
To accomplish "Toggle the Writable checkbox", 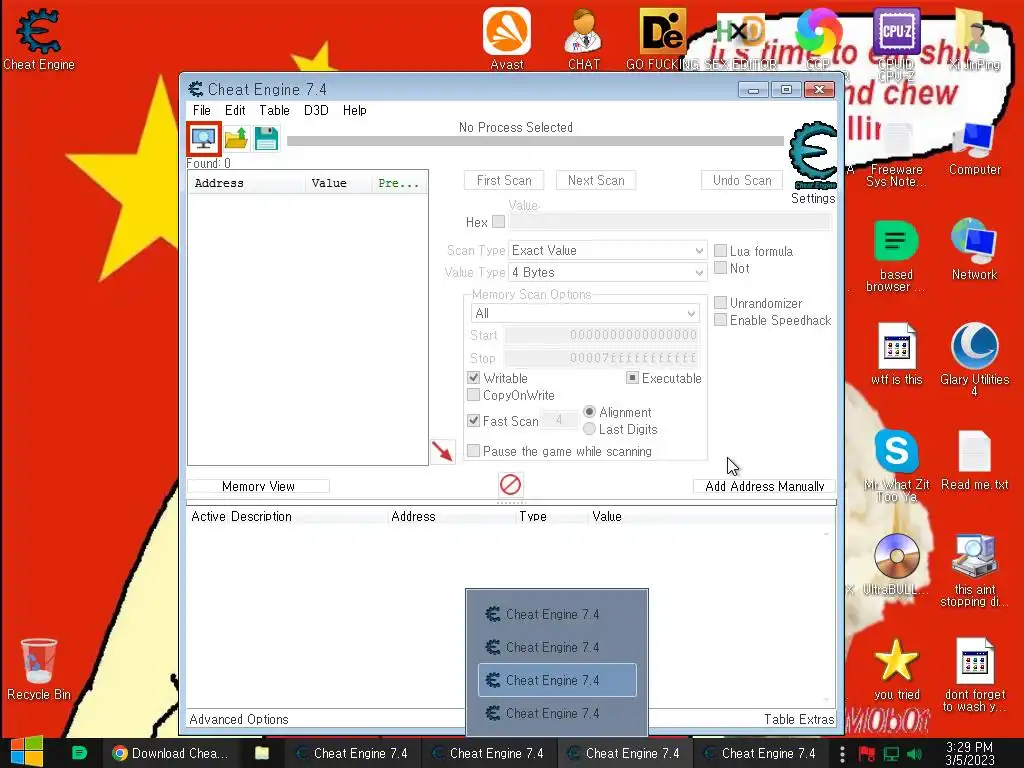I will coord(473,377).
